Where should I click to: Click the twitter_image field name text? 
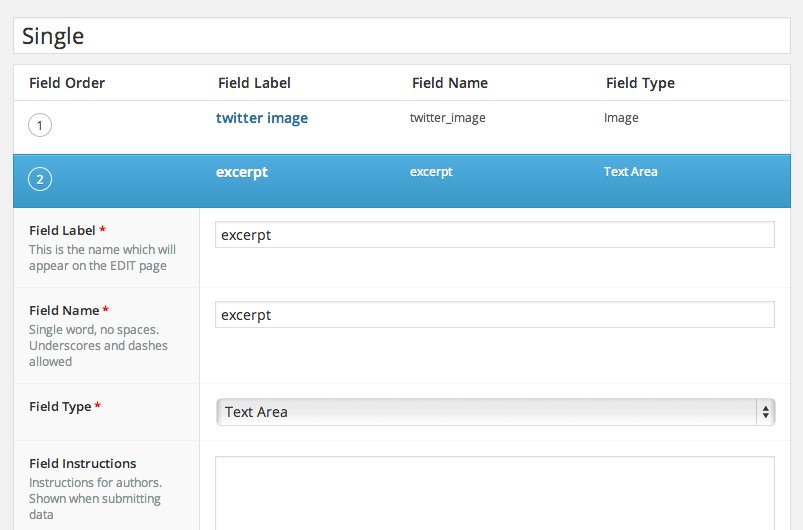click(x=447, y=118)
